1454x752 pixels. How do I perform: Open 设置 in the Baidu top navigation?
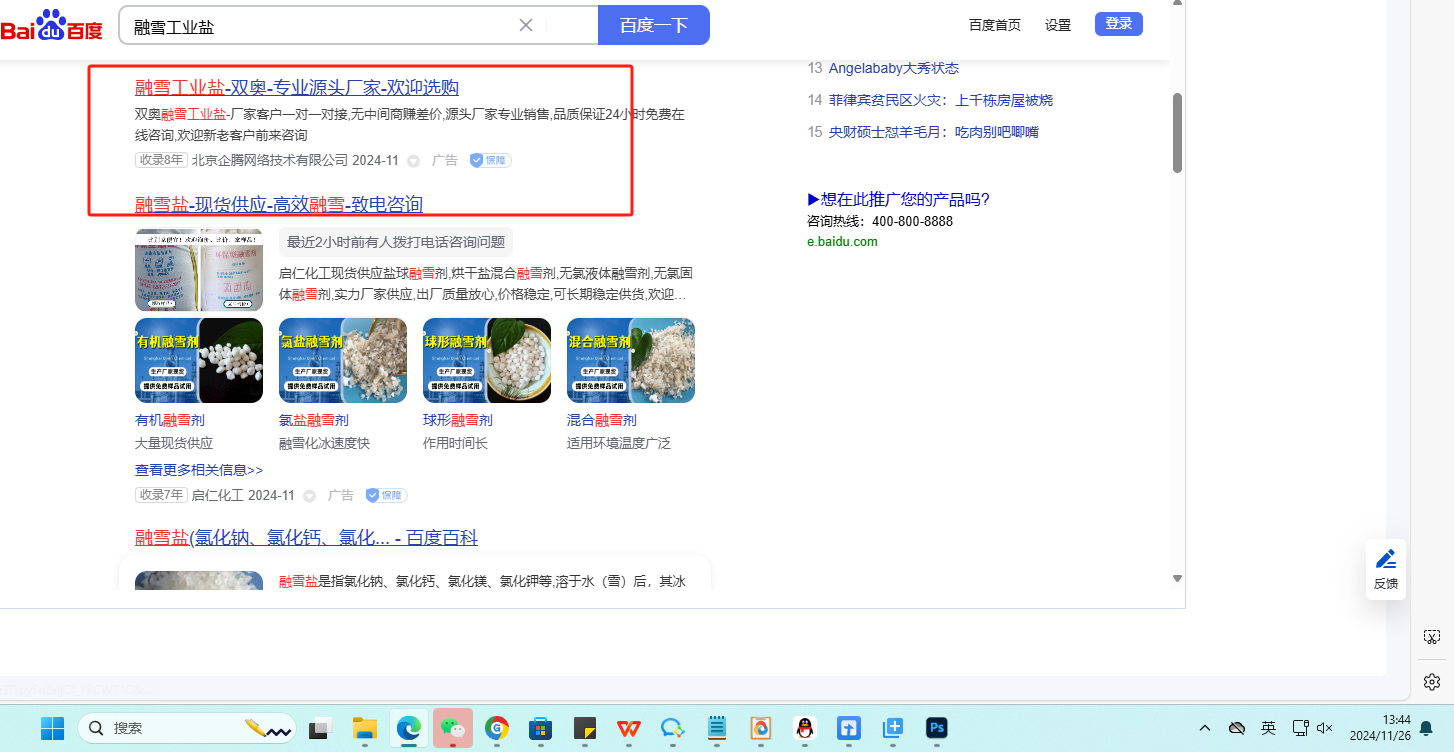point(1058,25)
